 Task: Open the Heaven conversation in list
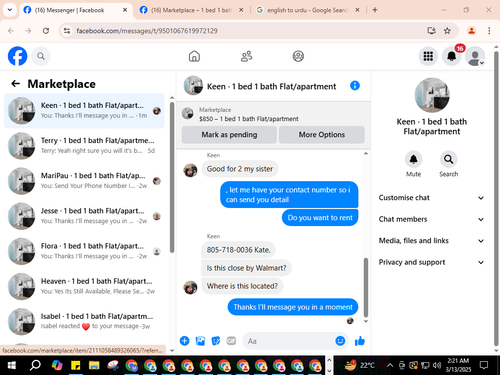(x=84, y=286)
